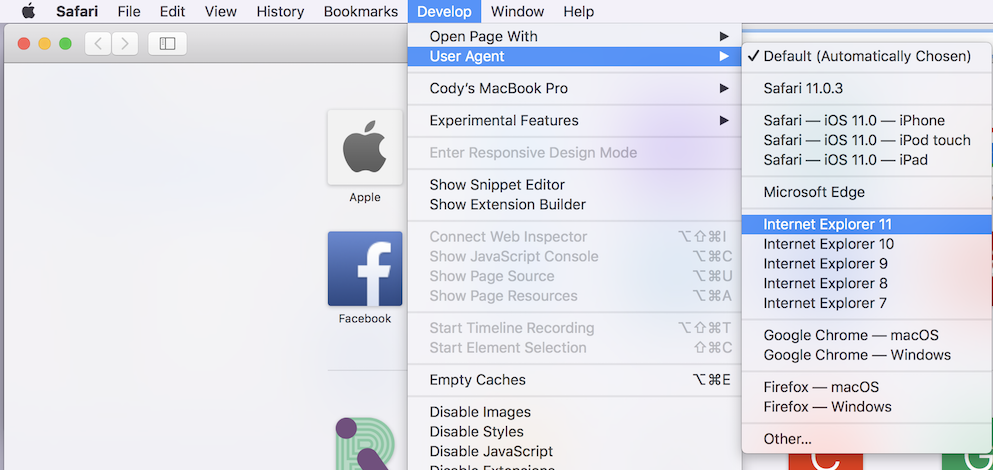
Task: Go back with the left arrow button
Action: pyautogui.click(x=99, y=43)
